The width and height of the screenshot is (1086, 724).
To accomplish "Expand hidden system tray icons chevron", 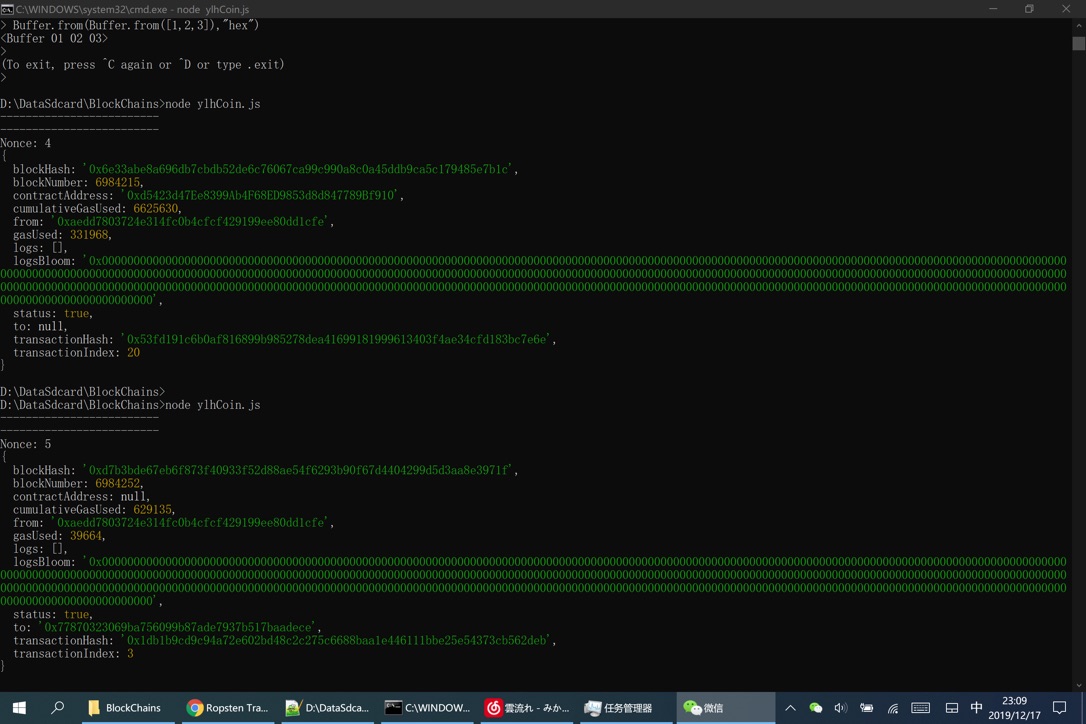I will pyautogui.click(x=790, y=708).
